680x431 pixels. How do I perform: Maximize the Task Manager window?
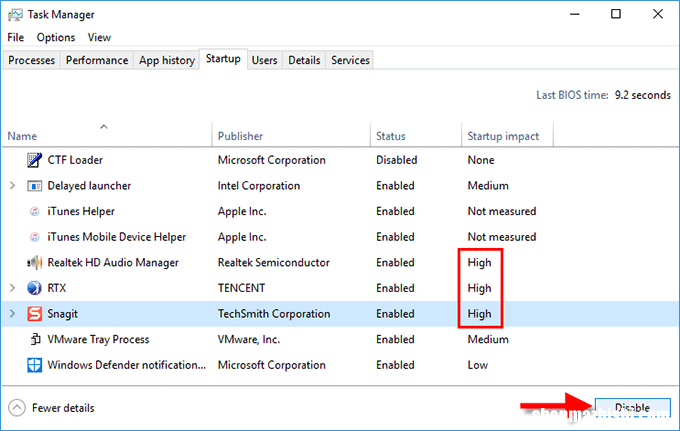click(616, 14)
